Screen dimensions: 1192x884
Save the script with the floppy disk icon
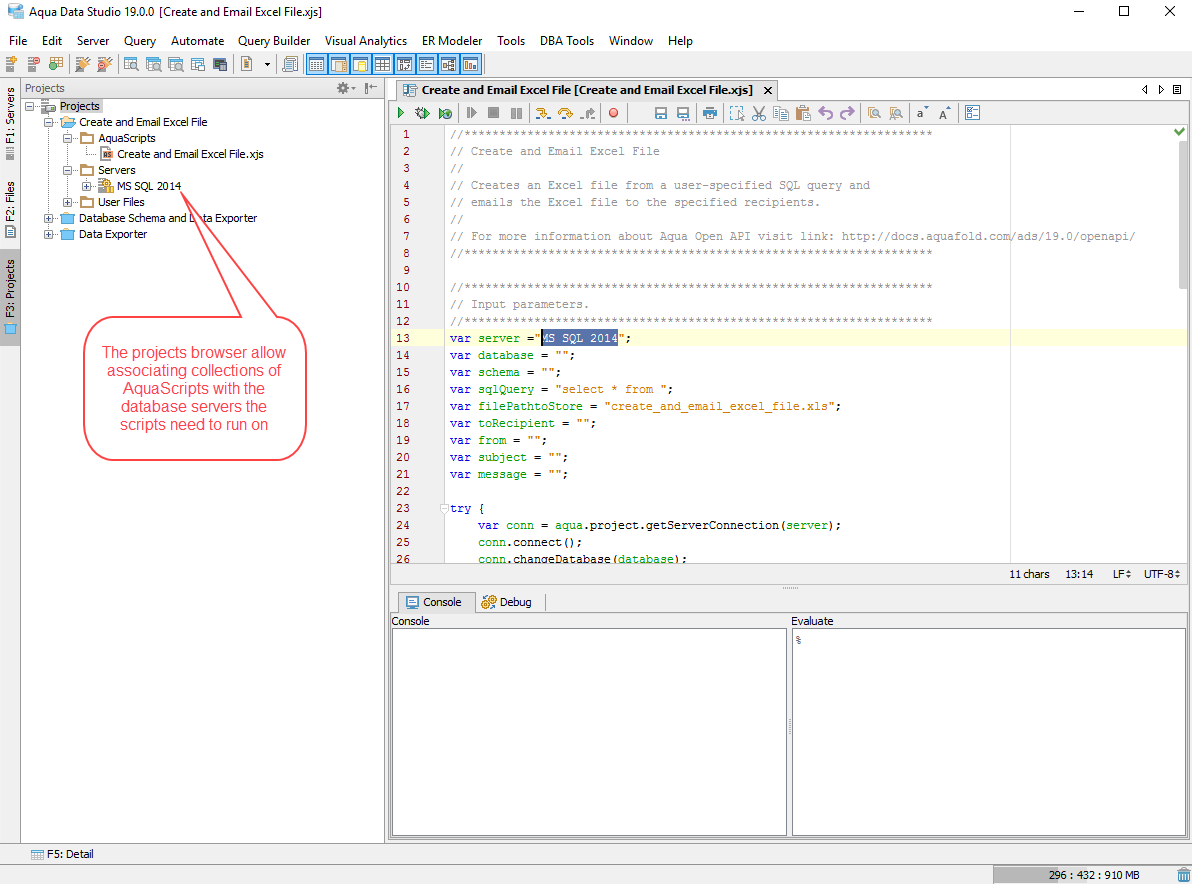click(x=661, y=113)
